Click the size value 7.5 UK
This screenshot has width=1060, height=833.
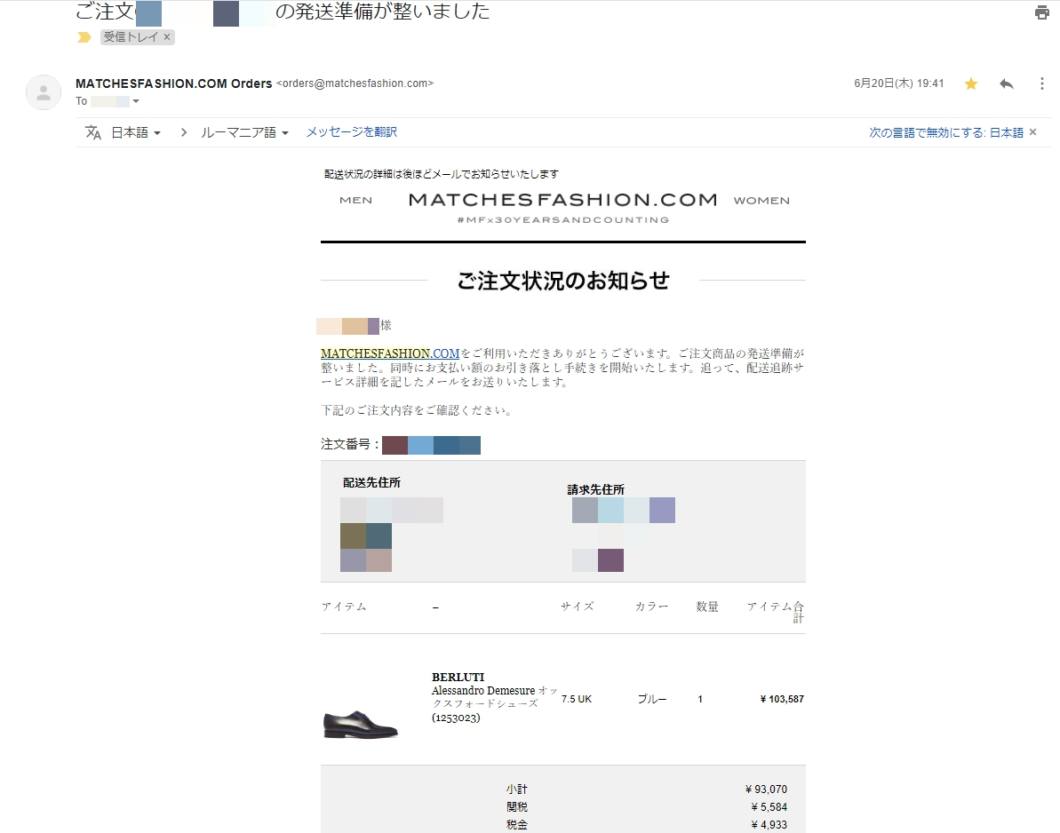[576, 699]
